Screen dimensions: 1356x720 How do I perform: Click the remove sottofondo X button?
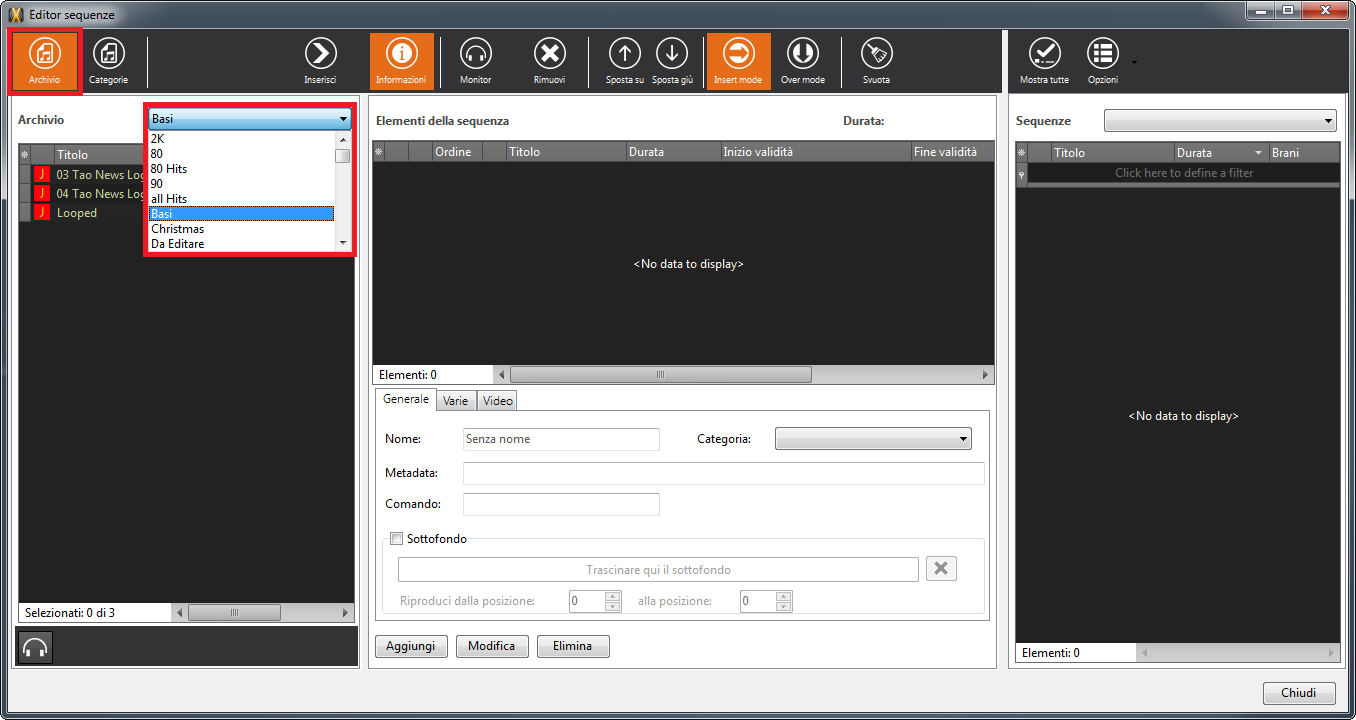pos(941,568)
